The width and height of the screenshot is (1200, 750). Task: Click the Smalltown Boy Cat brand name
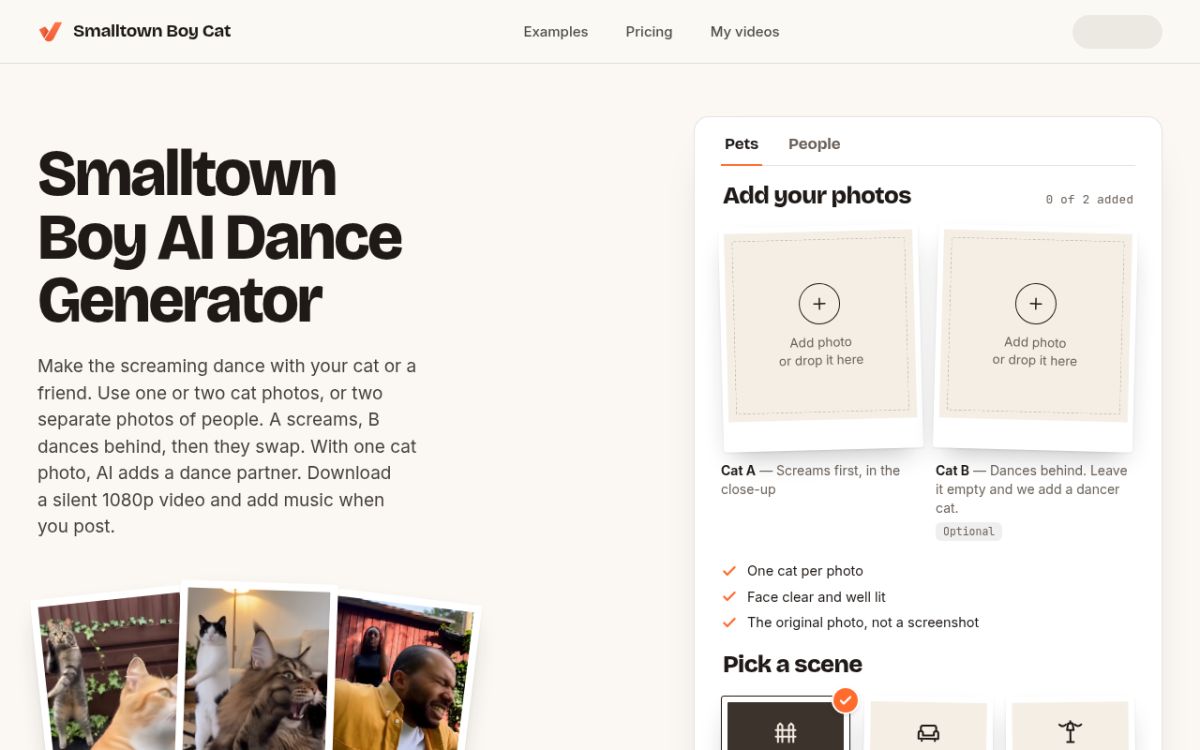152,31
